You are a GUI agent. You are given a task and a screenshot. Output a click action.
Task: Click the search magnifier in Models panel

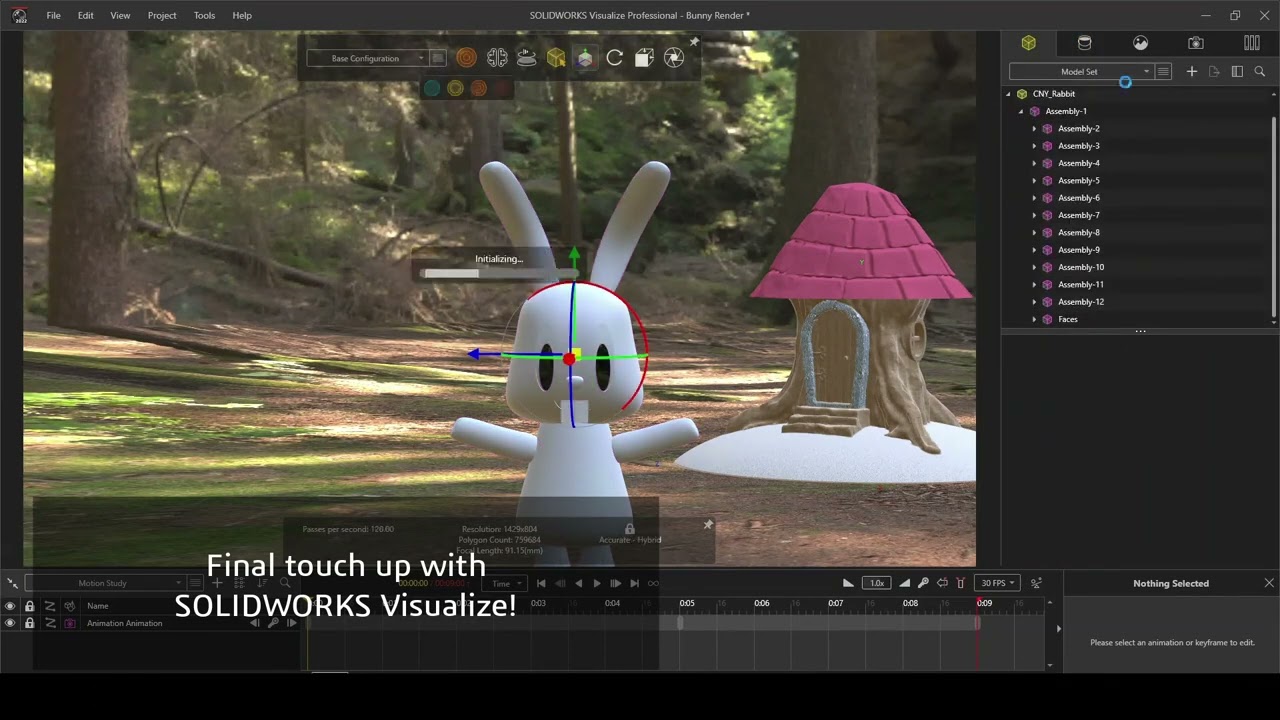tap(1260, 72)
